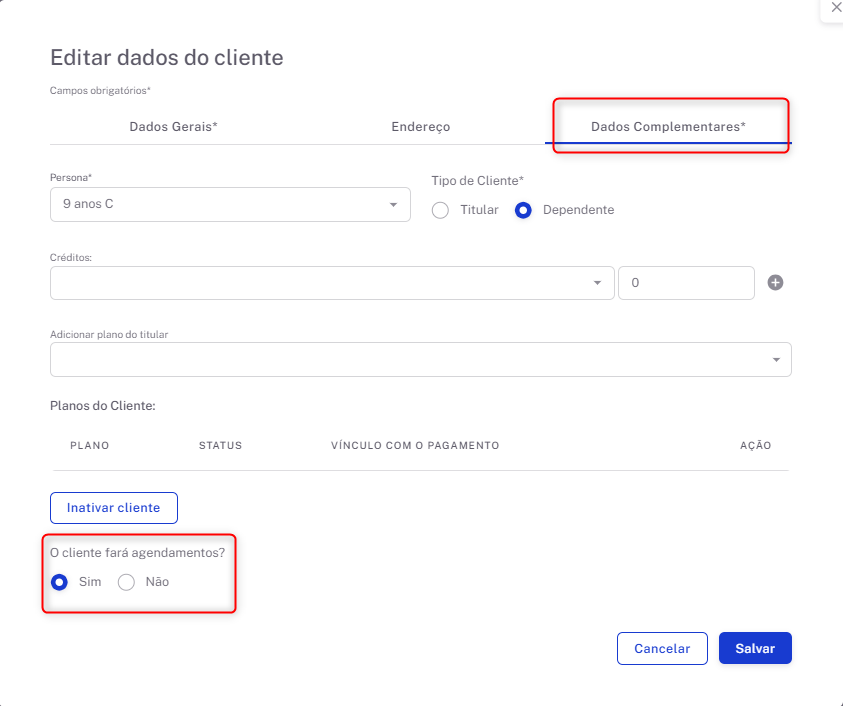The width and height of the screenshot is (843, 706).
Task: Open Adicionar plano do titular dropdown
Action: pos(420,360)
